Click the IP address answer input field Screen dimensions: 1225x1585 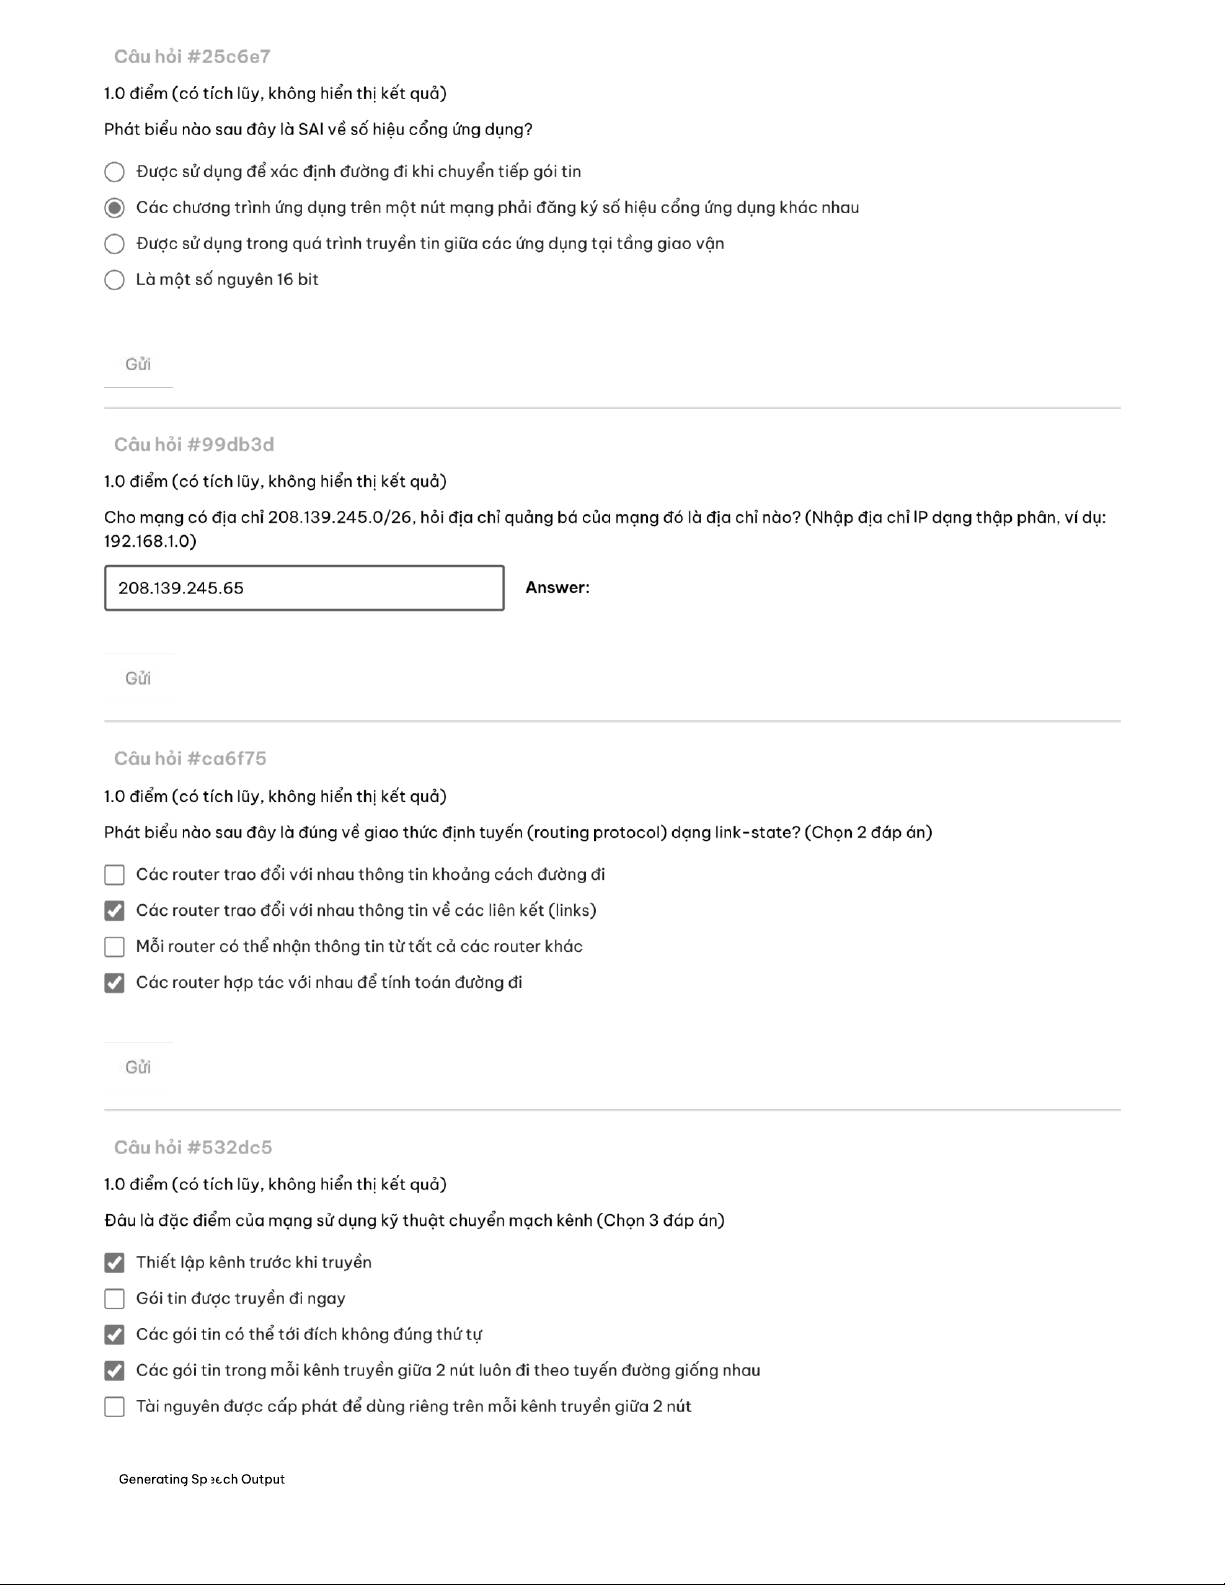[x=304, y=588]
